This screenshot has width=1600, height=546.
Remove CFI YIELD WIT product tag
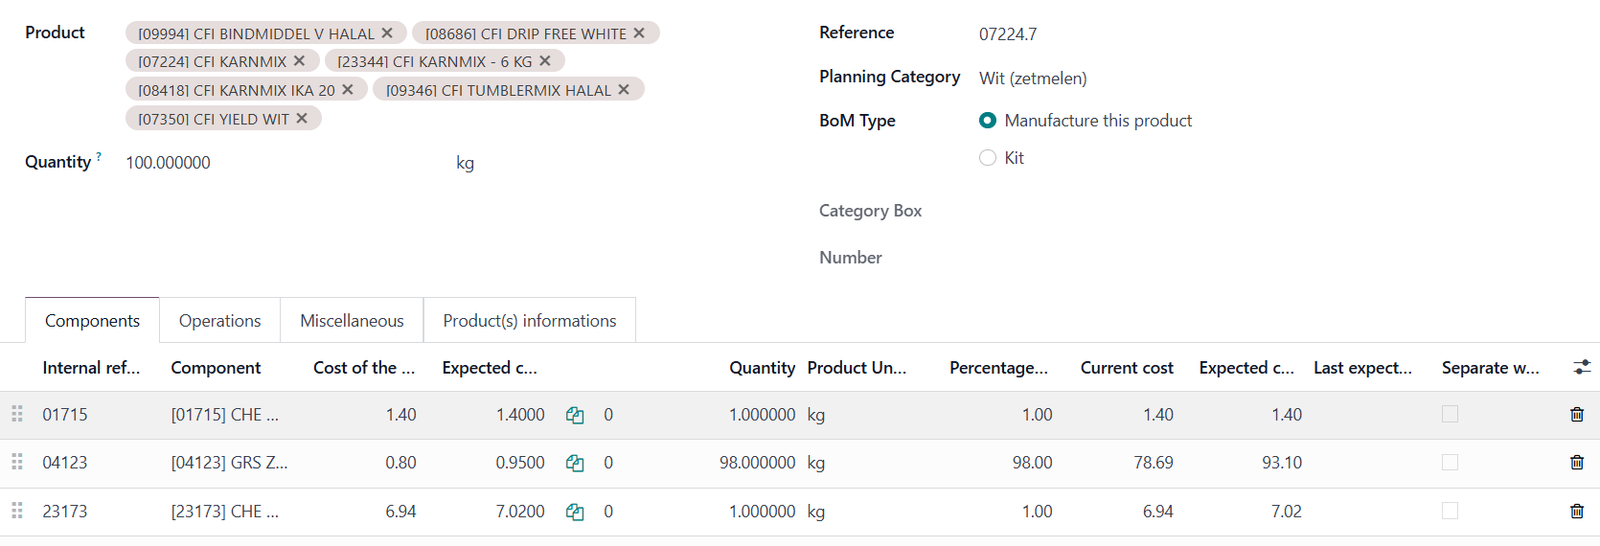[x=302, y=118]
